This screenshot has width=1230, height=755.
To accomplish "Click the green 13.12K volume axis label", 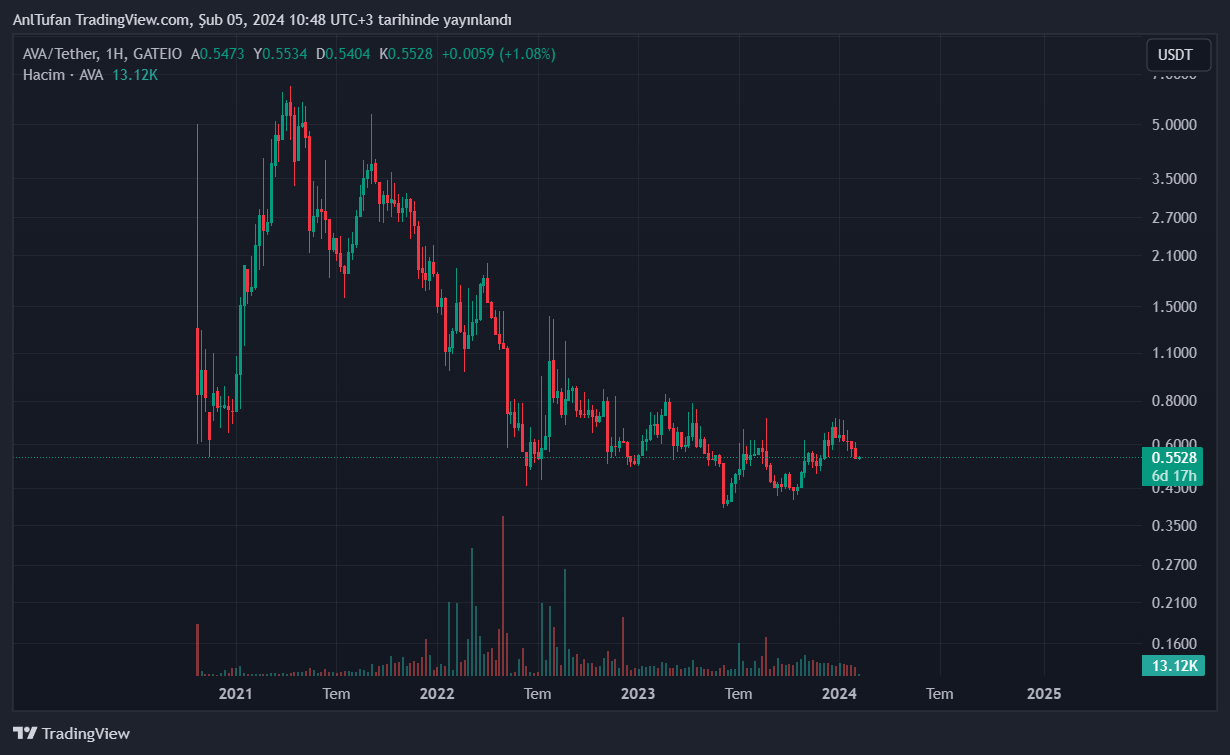I will point(1174,666).
